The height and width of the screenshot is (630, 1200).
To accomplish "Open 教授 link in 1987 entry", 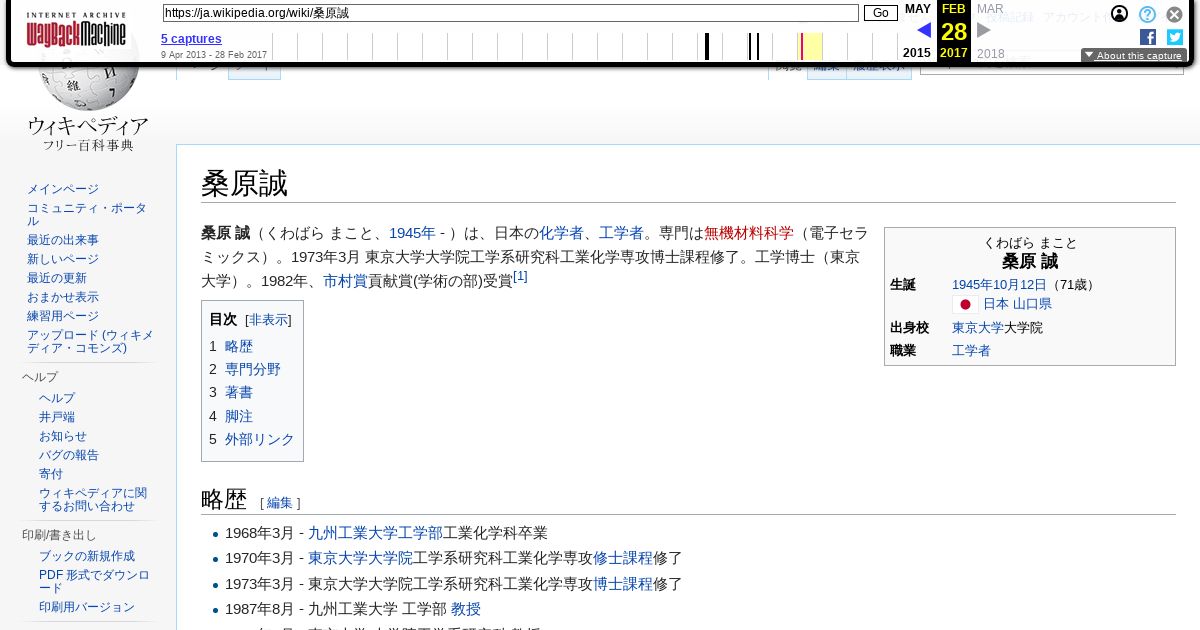I will click(x=466, y=609).
